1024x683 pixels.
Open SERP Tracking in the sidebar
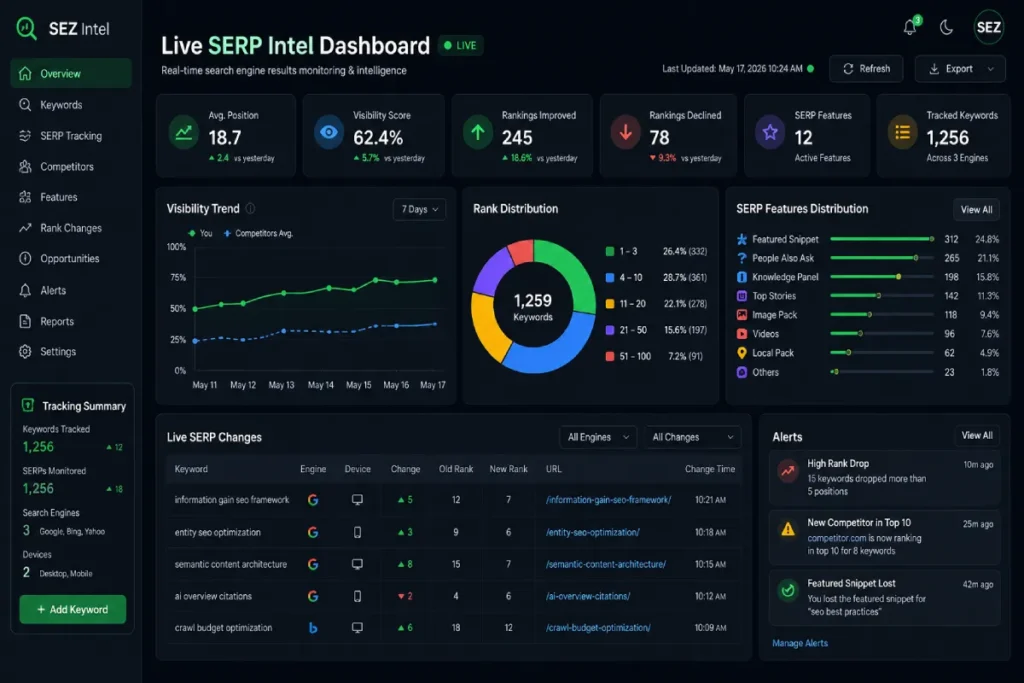(x=71, y=136)
